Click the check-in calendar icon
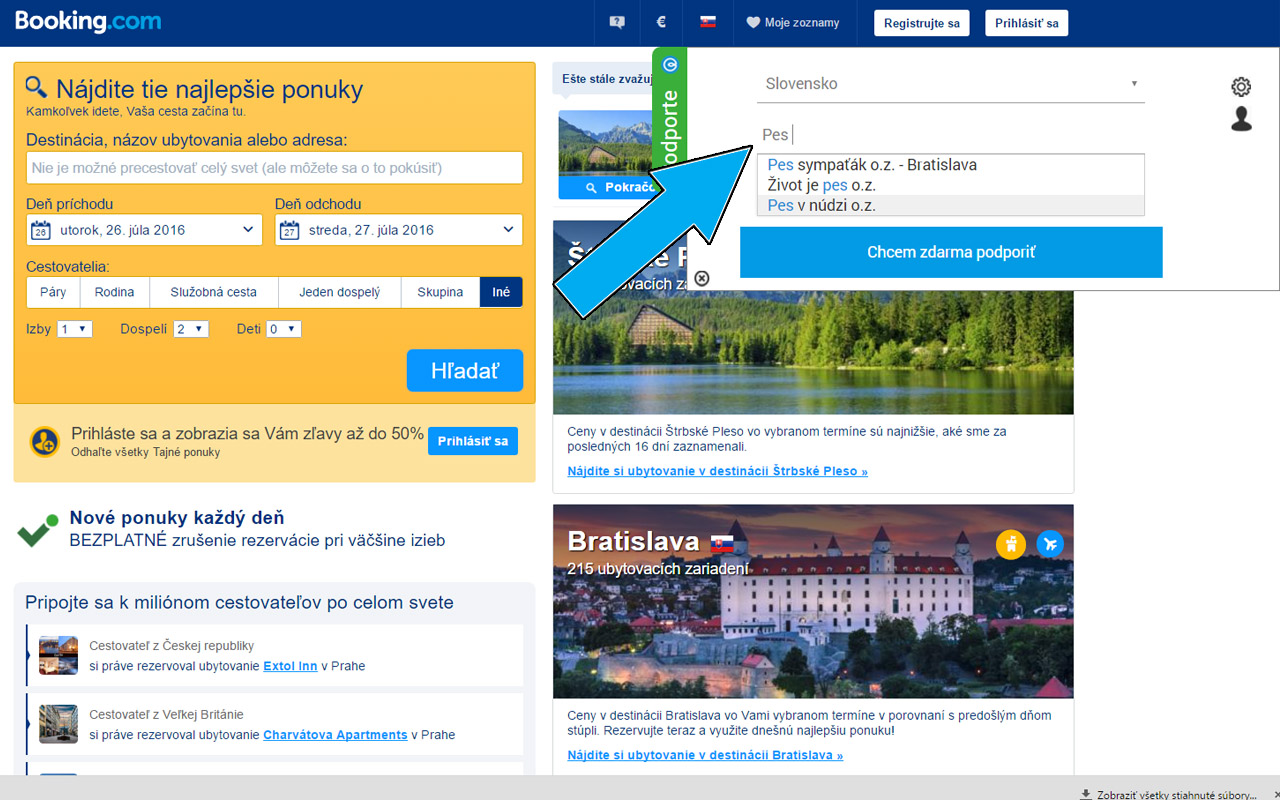The height and width of the screenshot is (800, 1280). tap(41, 230)
